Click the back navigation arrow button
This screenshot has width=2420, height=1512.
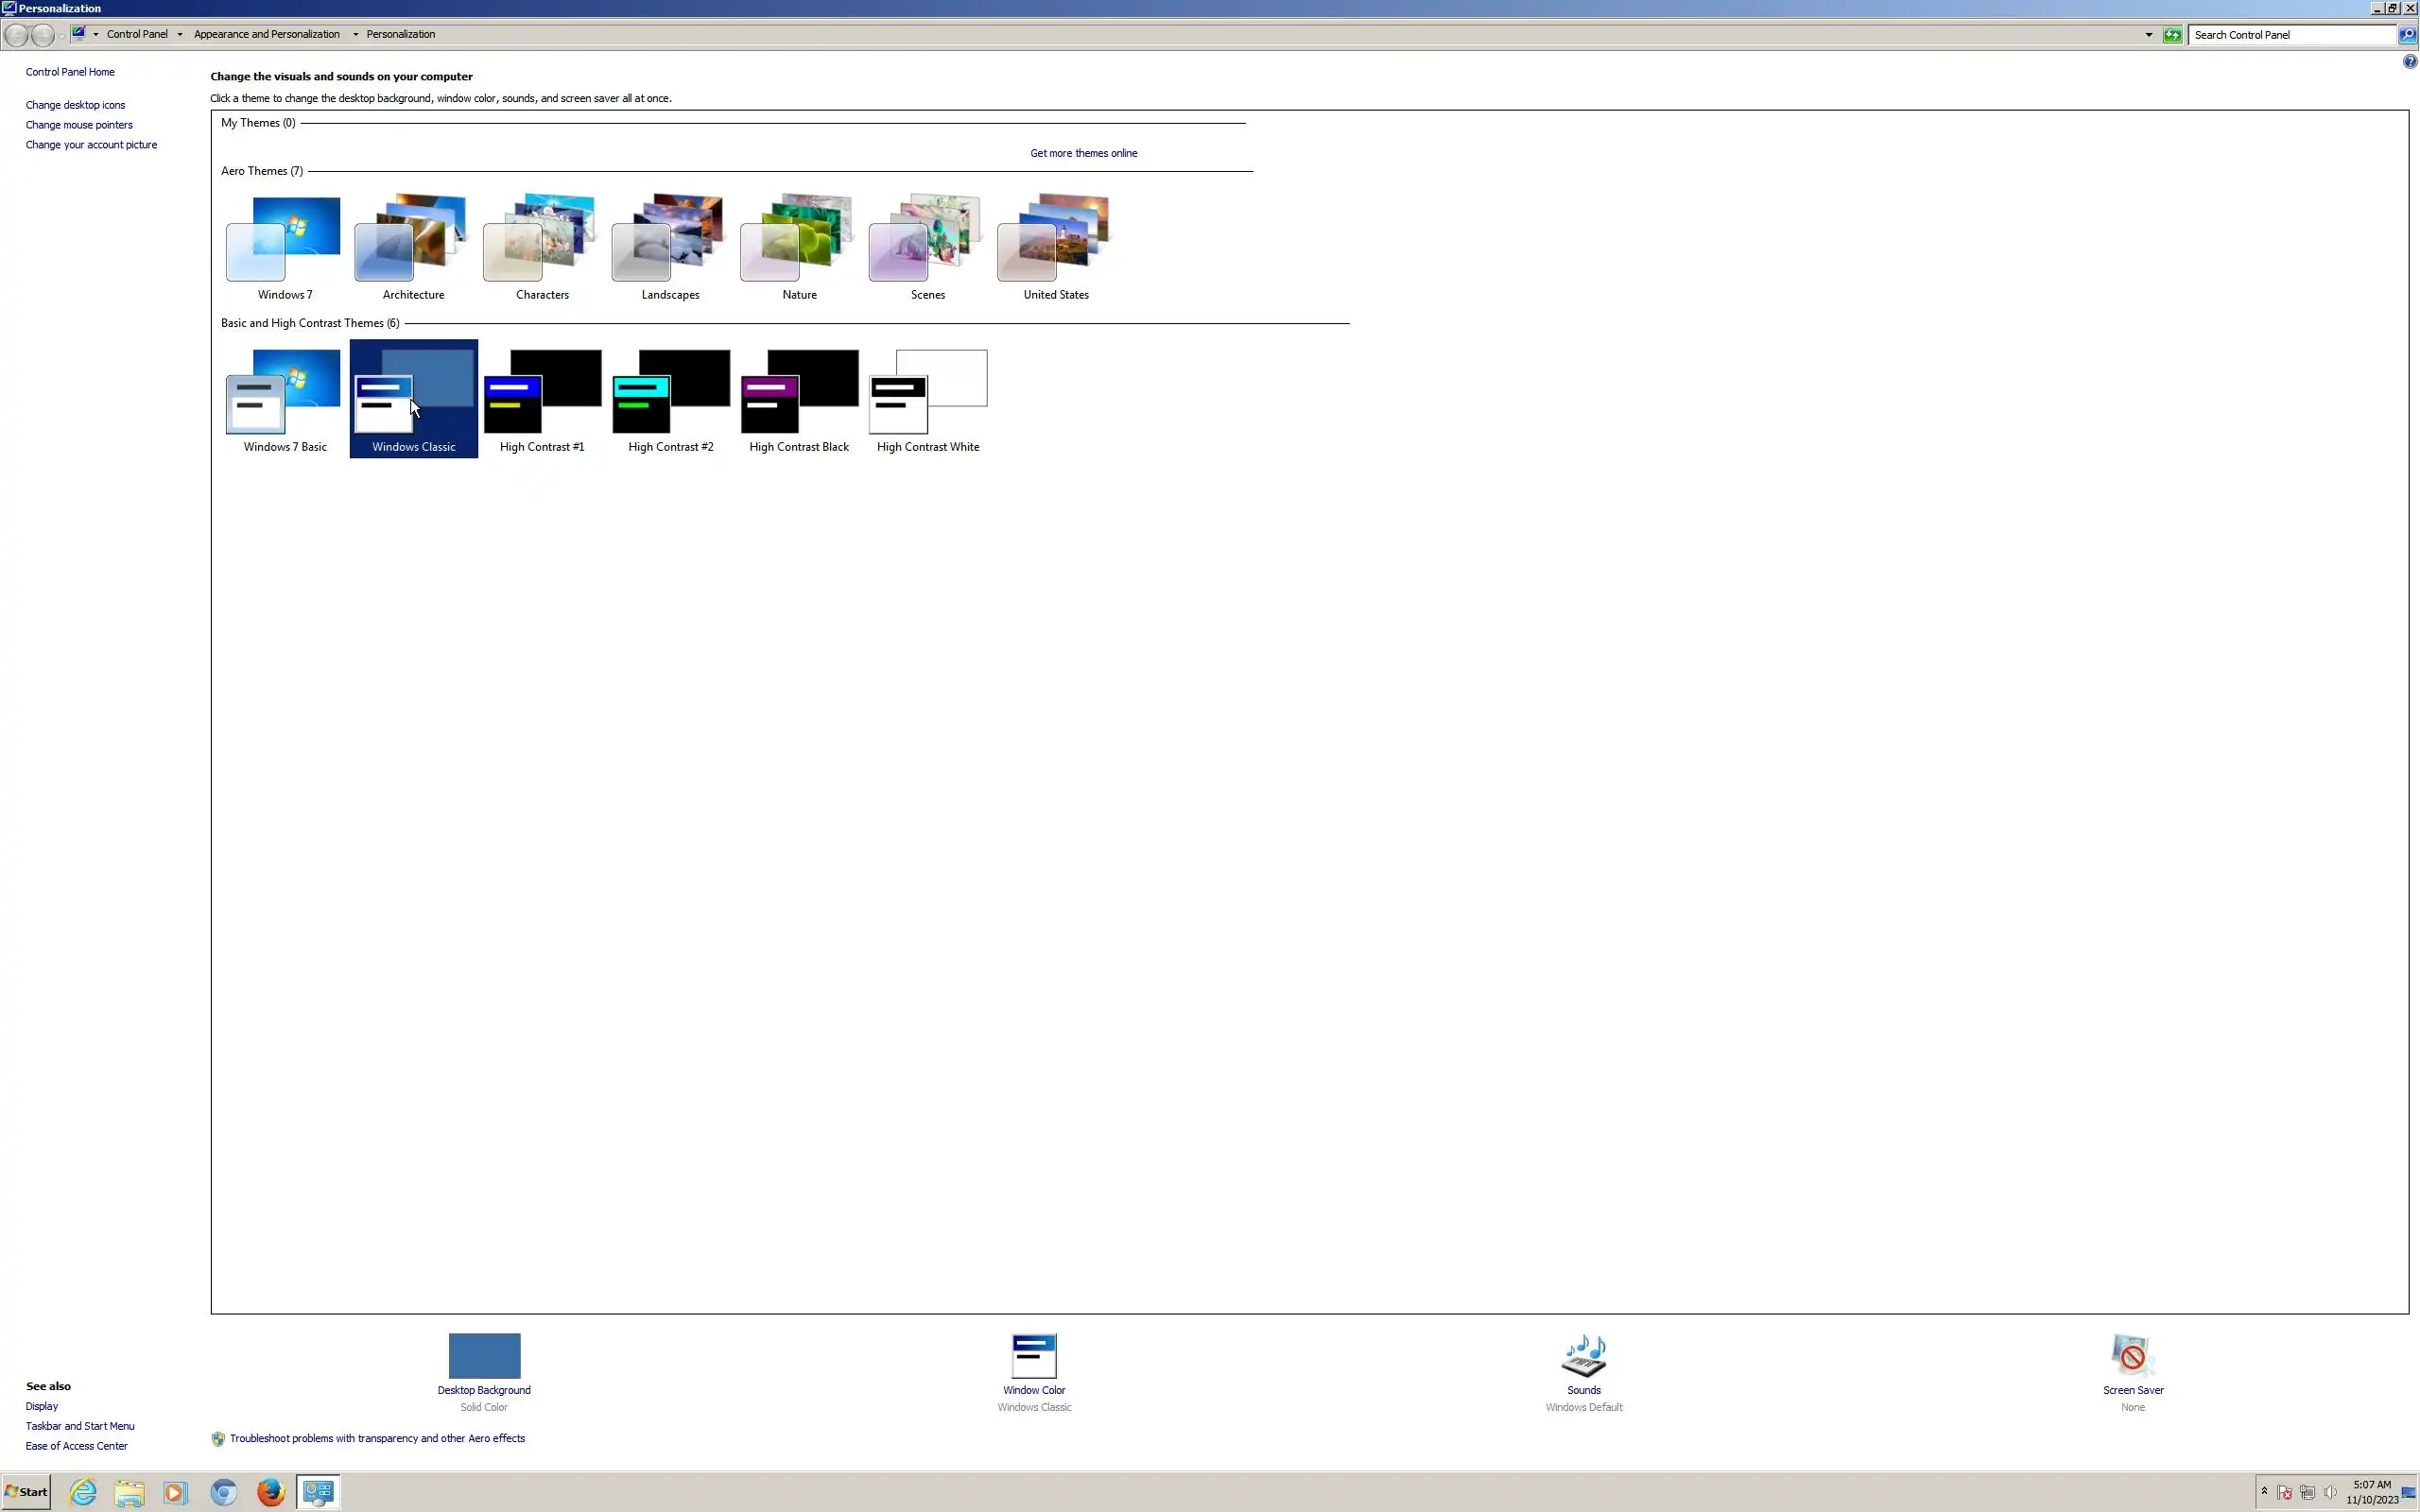coord(17,35)
